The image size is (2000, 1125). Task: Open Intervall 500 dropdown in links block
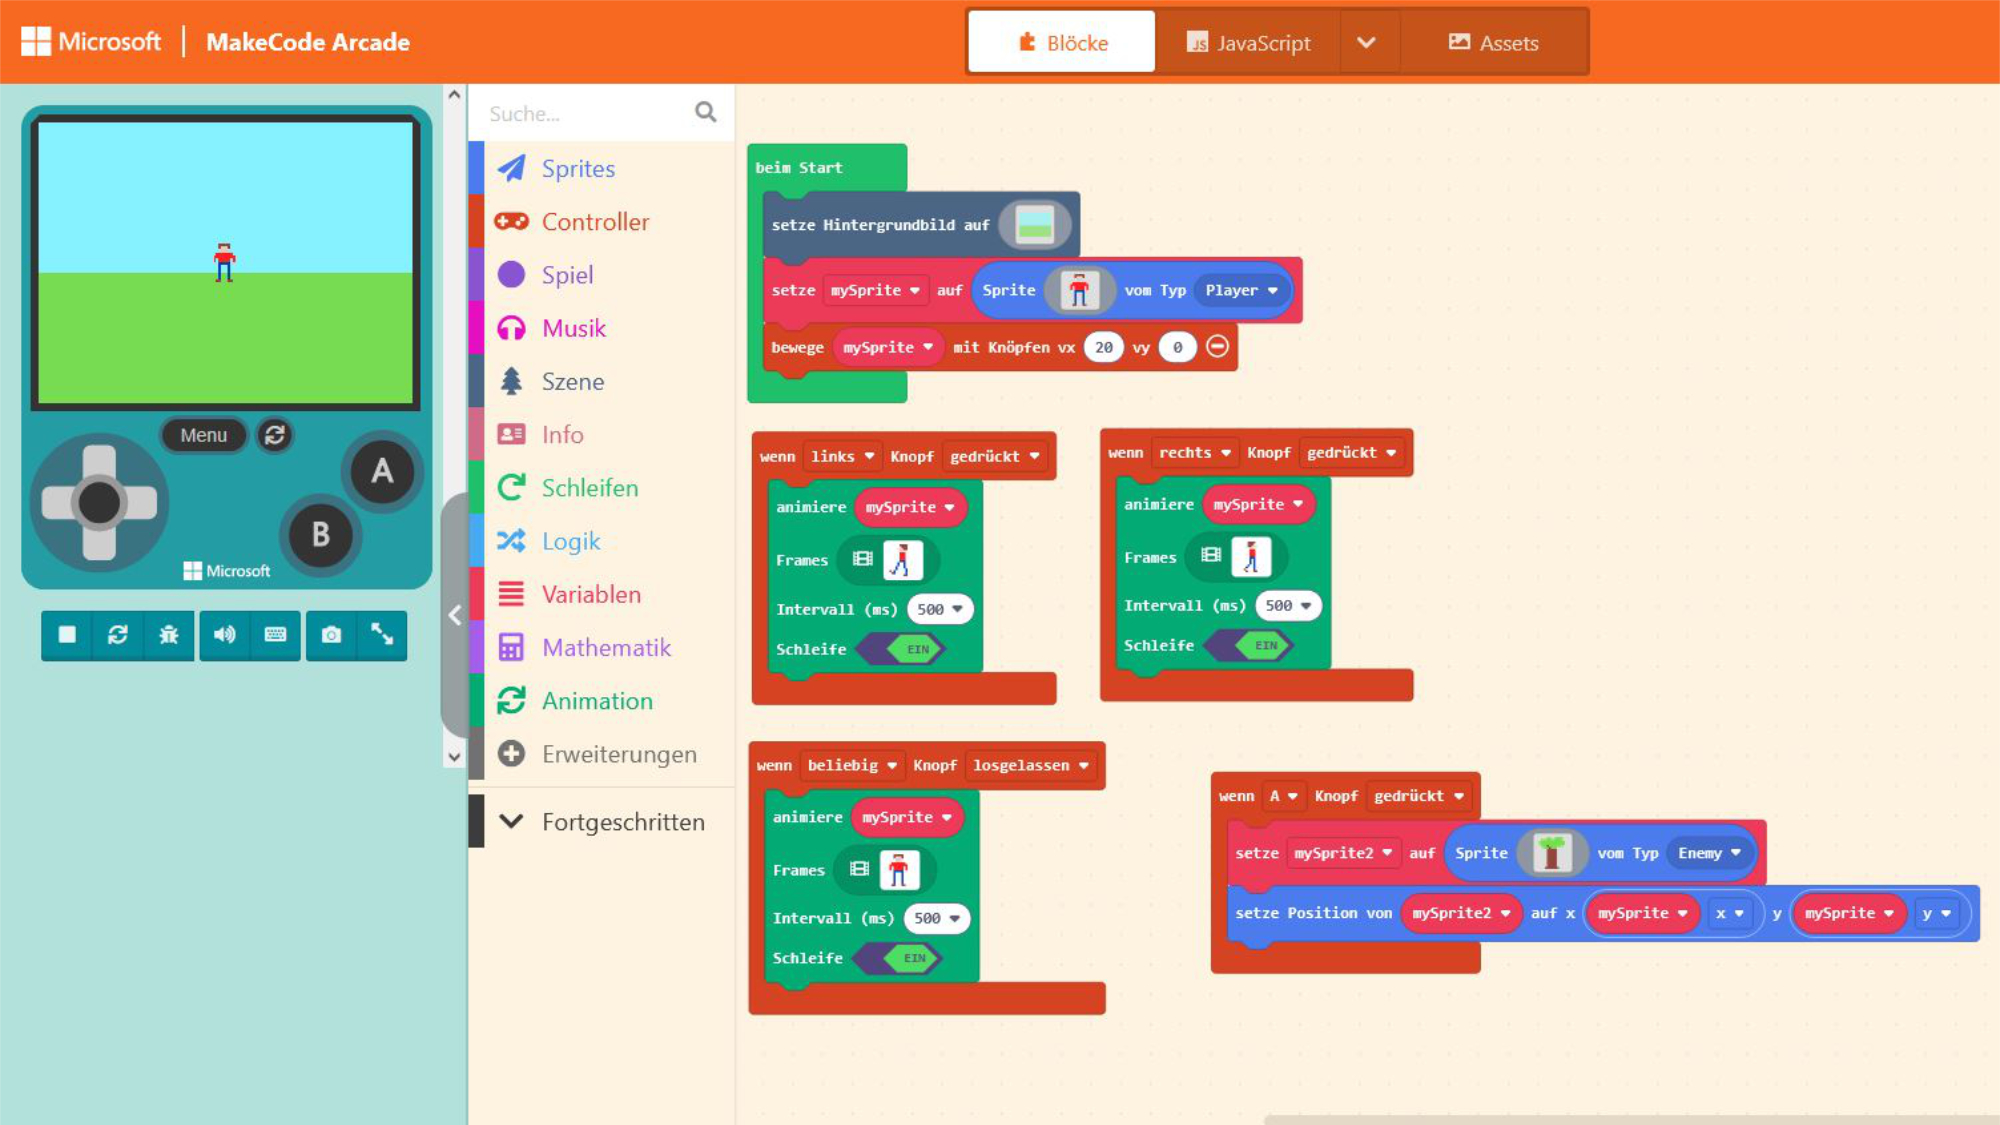[939, 609]
